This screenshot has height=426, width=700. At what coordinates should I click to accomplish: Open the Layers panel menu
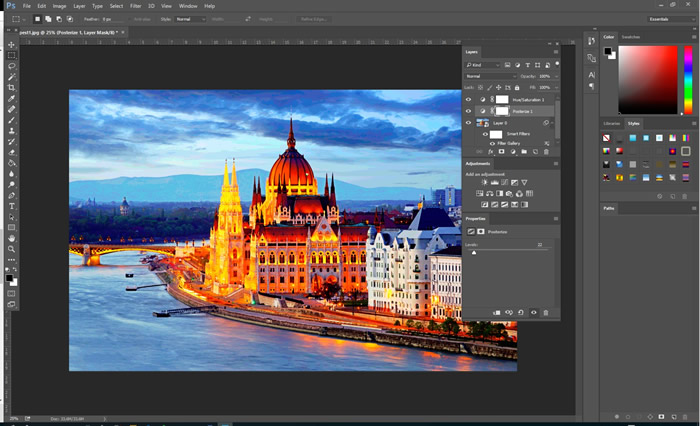pyautogui.click(x=556, y=52)
